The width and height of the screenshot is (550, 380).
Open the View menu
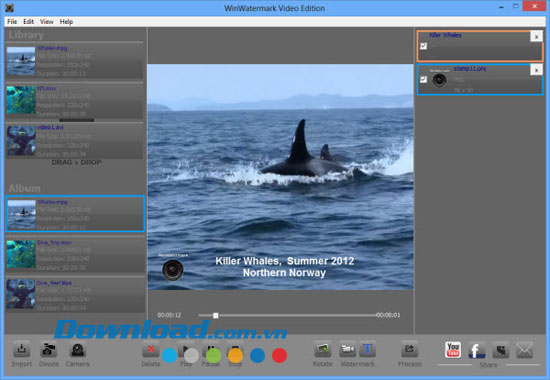coord(47,22)
